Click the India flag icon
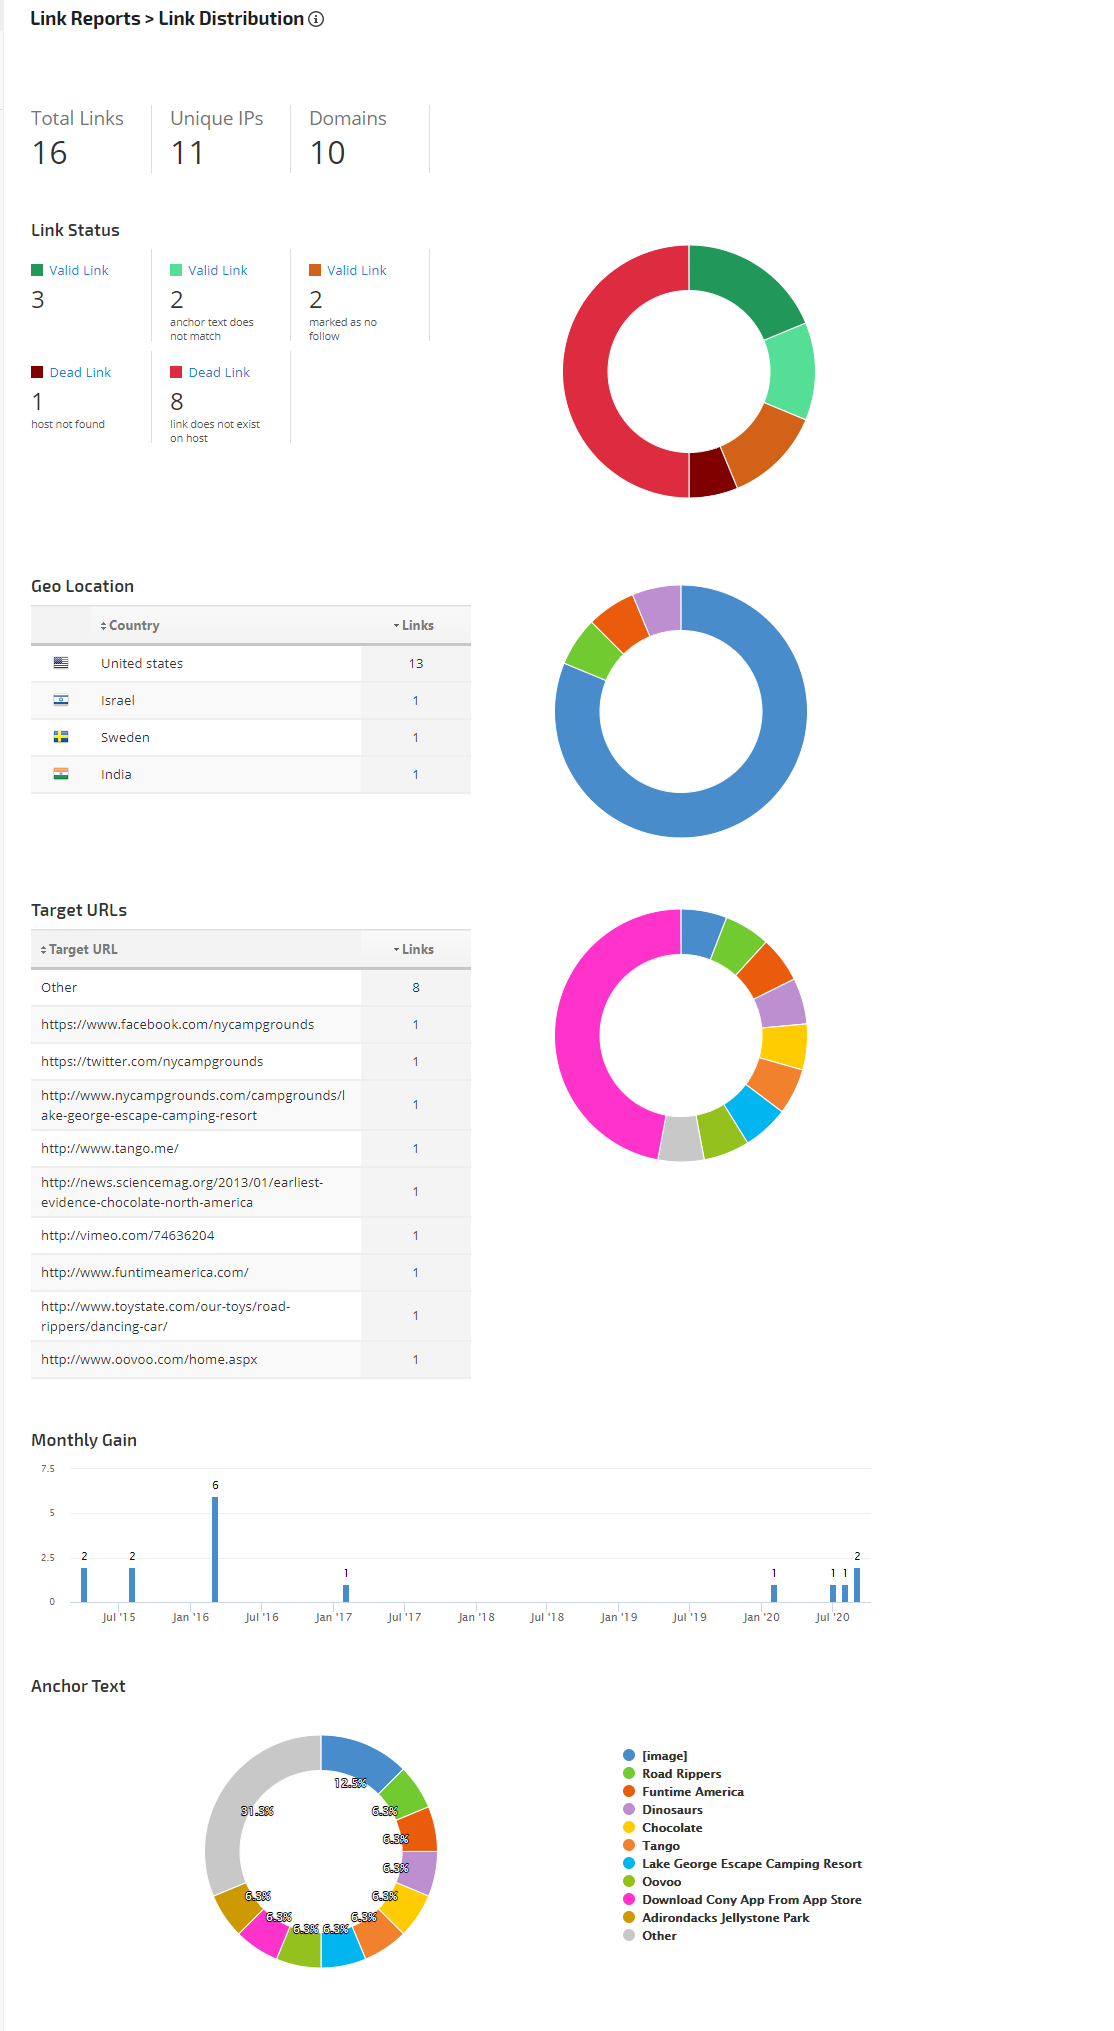 point(61,774)
